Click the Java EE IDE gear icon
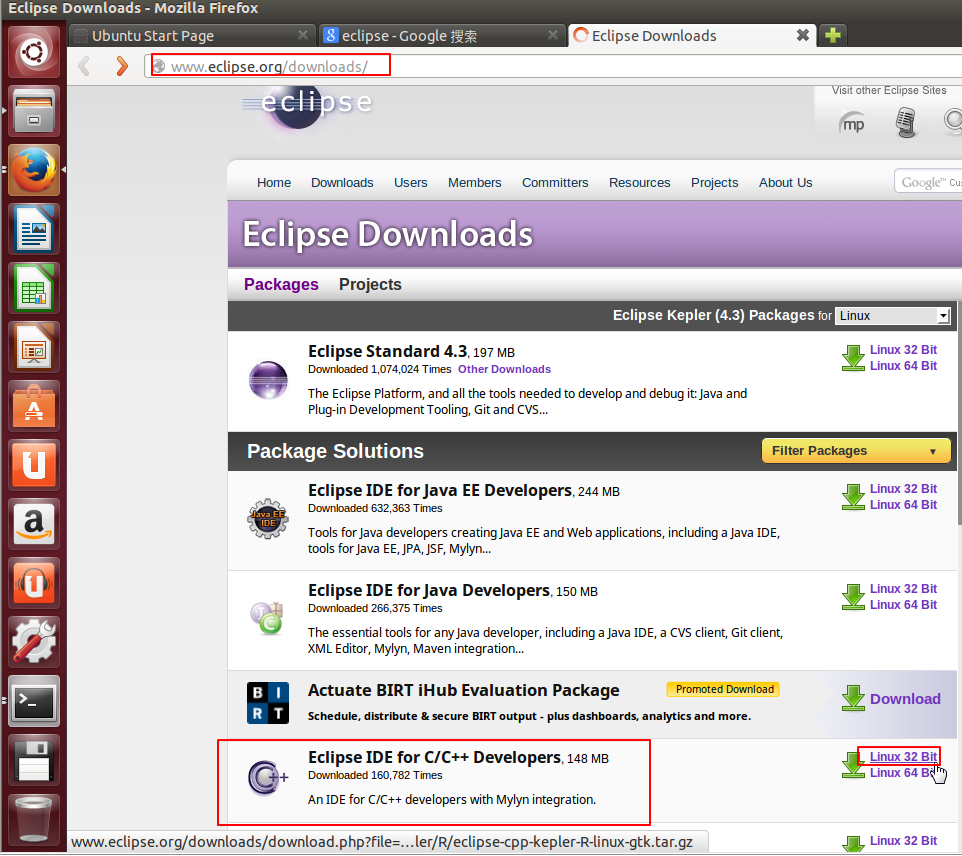962x856 pixels. pos(268,519)
